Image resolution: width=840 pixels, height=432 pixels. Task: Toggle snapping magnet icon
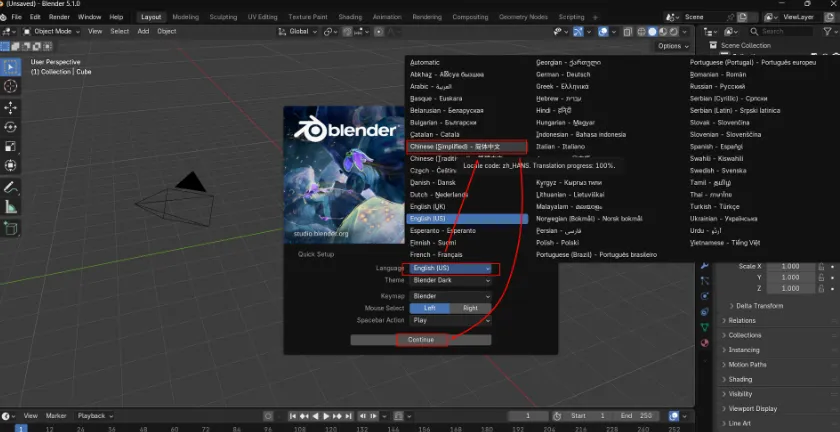coord(347,32)
